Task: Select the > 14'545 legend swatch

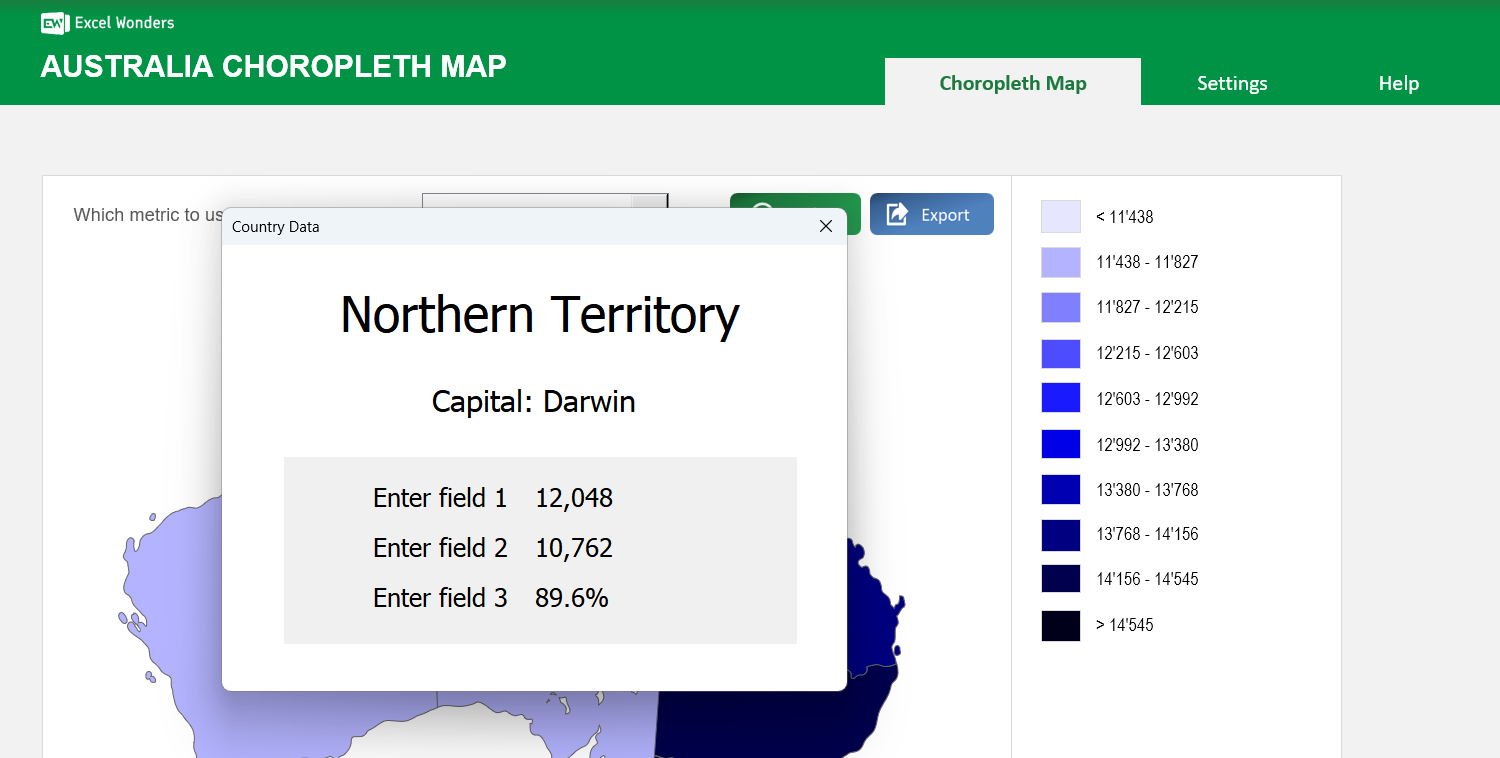Action: coord(1060,625)
